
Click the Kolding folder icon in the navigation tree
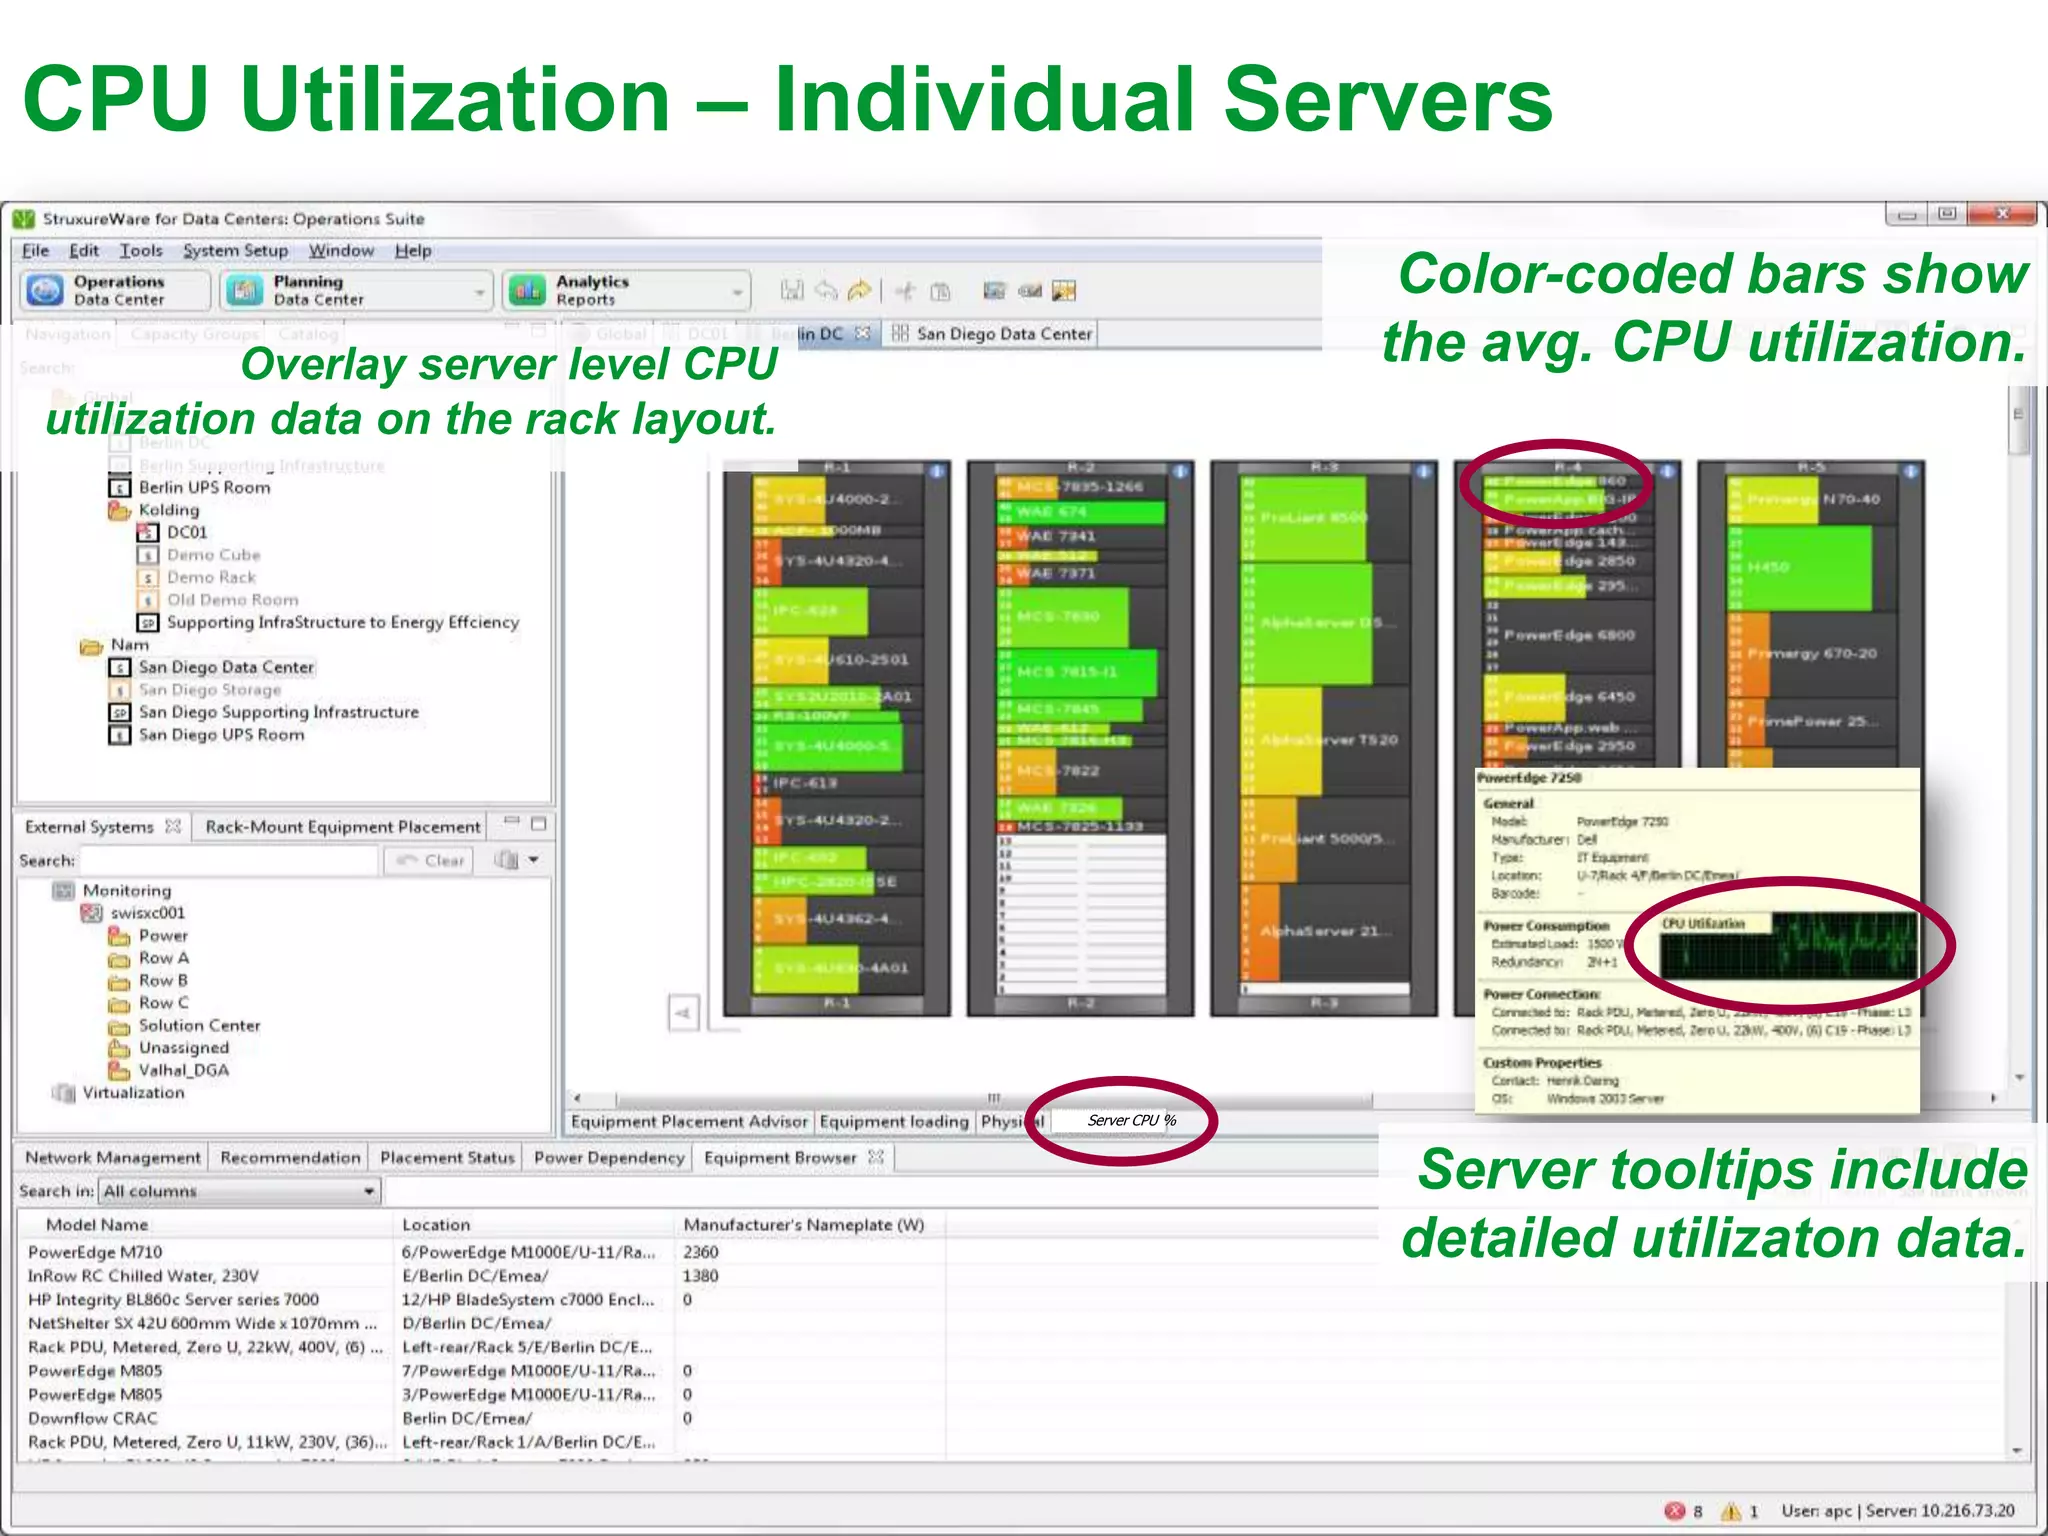coord(119,510)
